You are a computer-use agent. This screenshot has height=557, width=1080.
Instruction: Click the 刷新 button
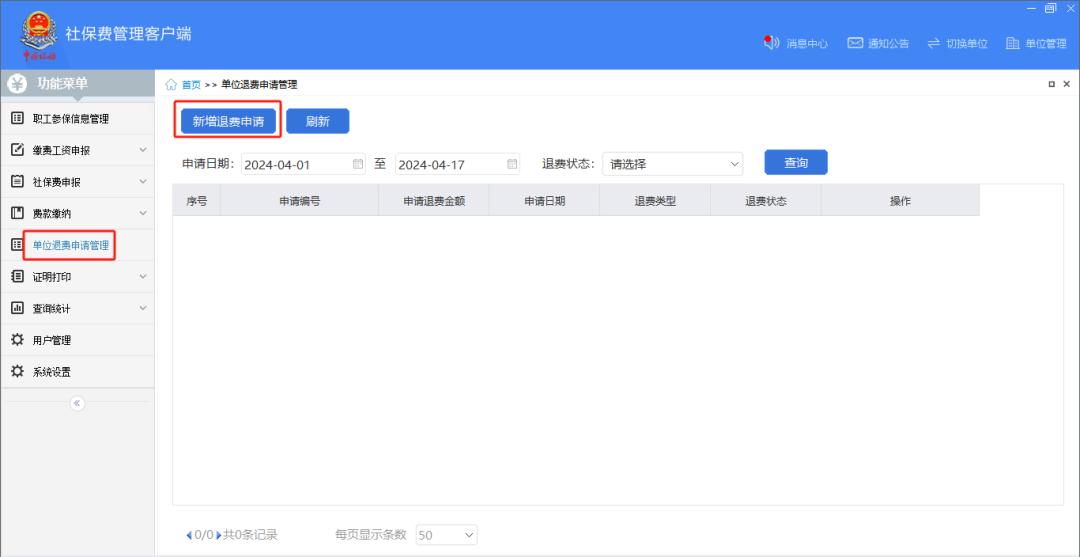(x=317, y=121)
